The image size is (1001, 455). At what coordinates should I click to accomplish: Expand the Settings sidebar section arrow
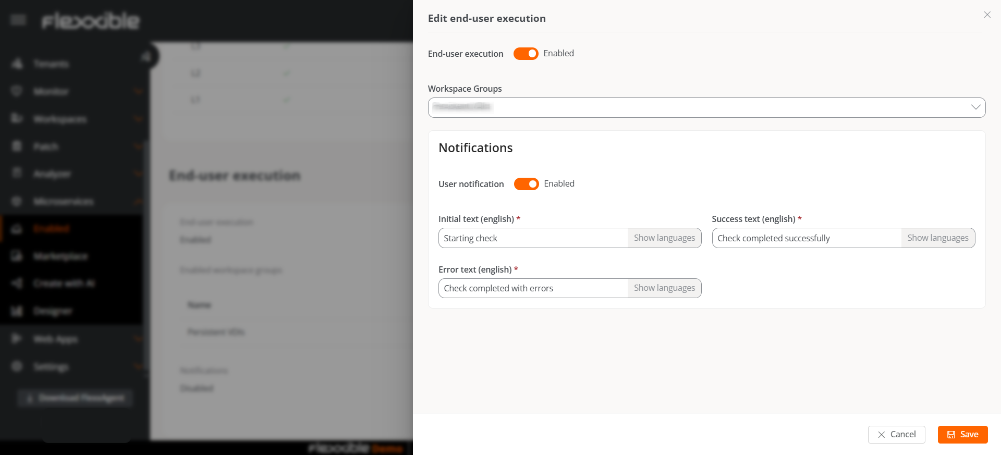pyautogui.click(x=138, y=367)
